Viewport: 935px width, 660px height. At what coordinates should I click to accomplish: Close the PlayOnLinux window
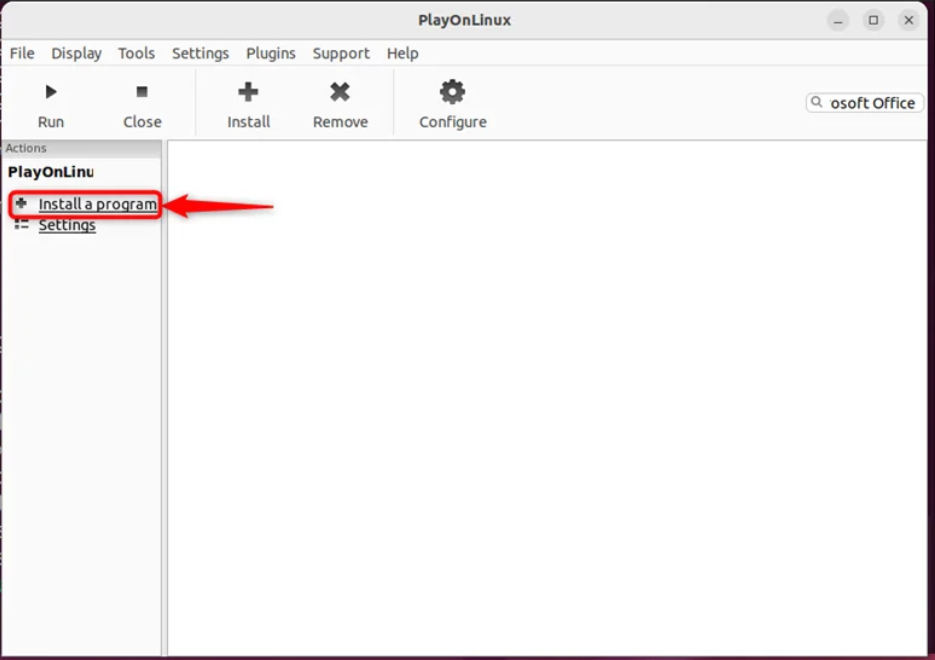(909, 20)
